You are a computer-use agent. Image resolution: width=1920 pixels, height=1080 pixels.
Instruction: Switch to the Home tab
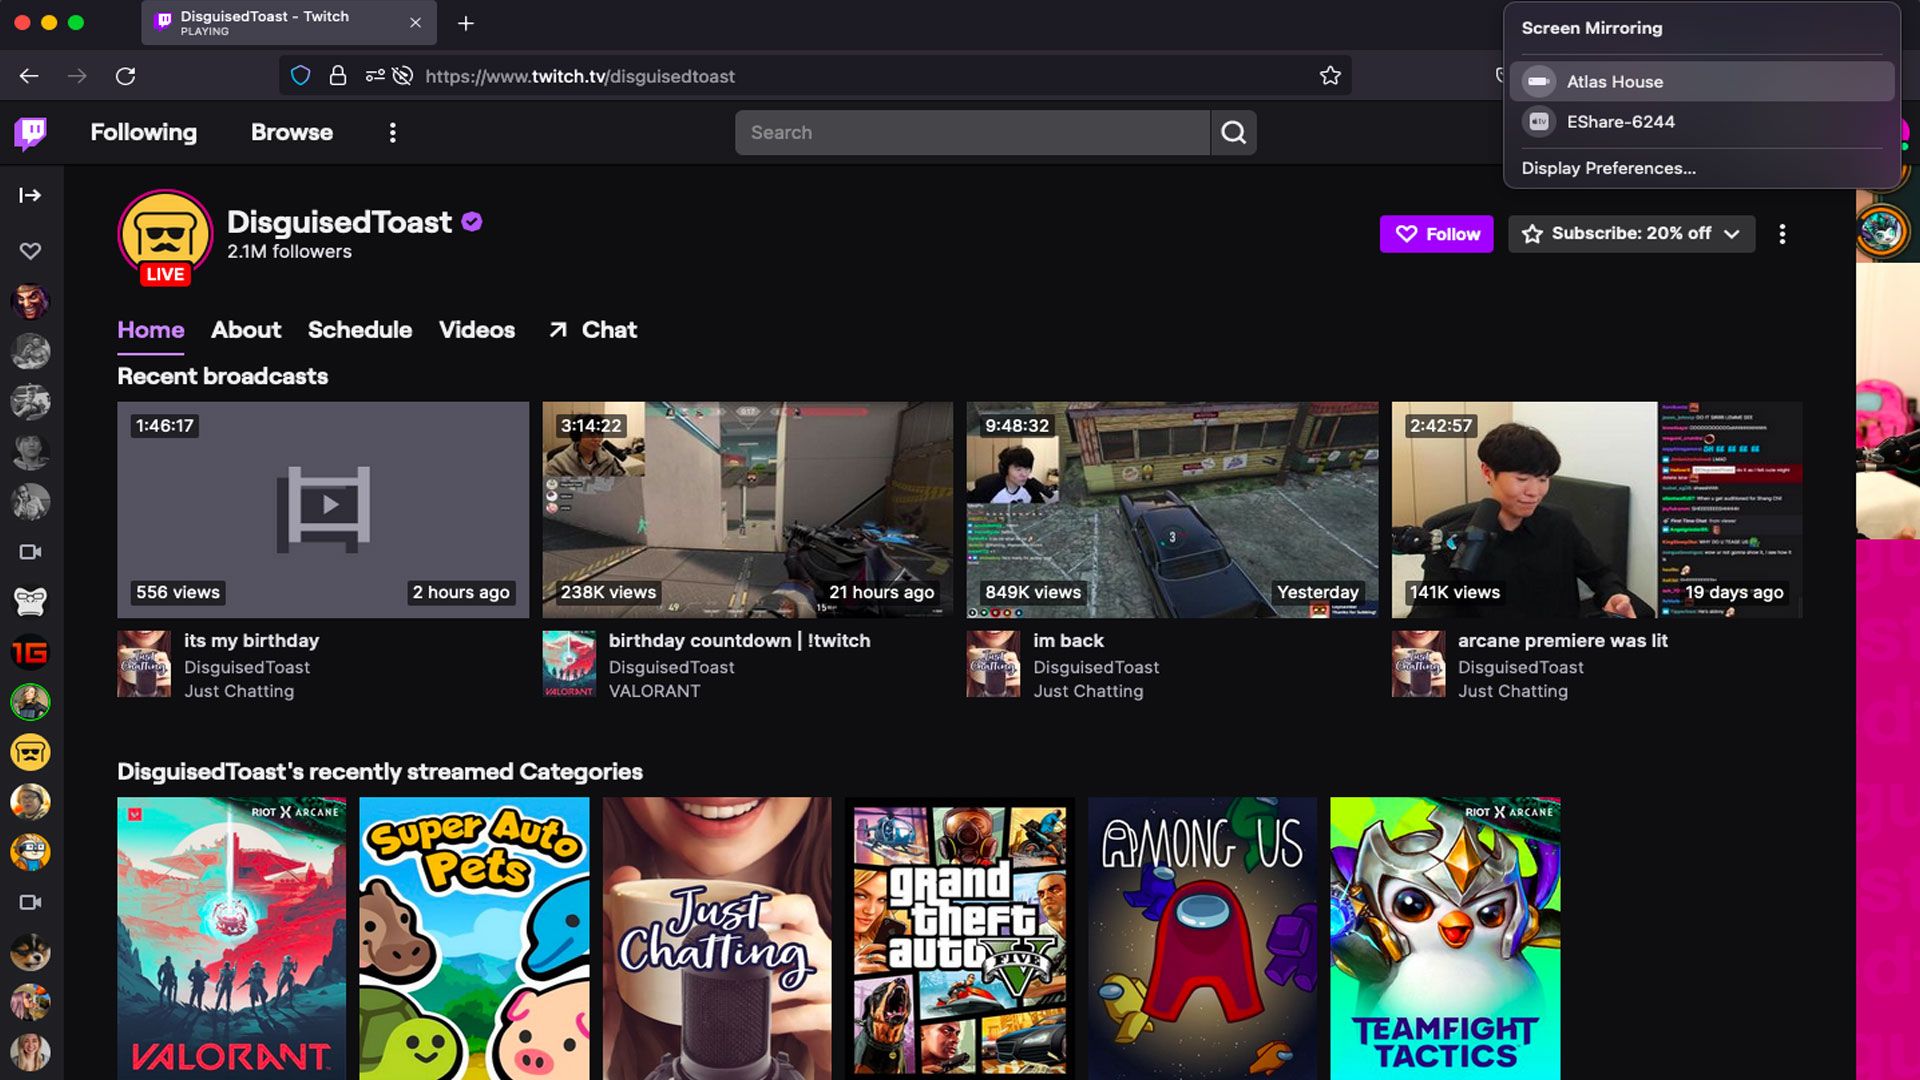click(151, 330)
